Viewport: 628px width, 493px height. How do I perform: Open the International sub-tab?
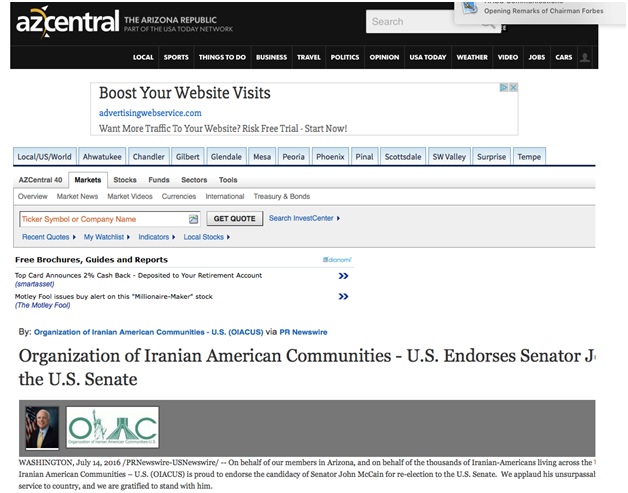[x=225, y=196]
